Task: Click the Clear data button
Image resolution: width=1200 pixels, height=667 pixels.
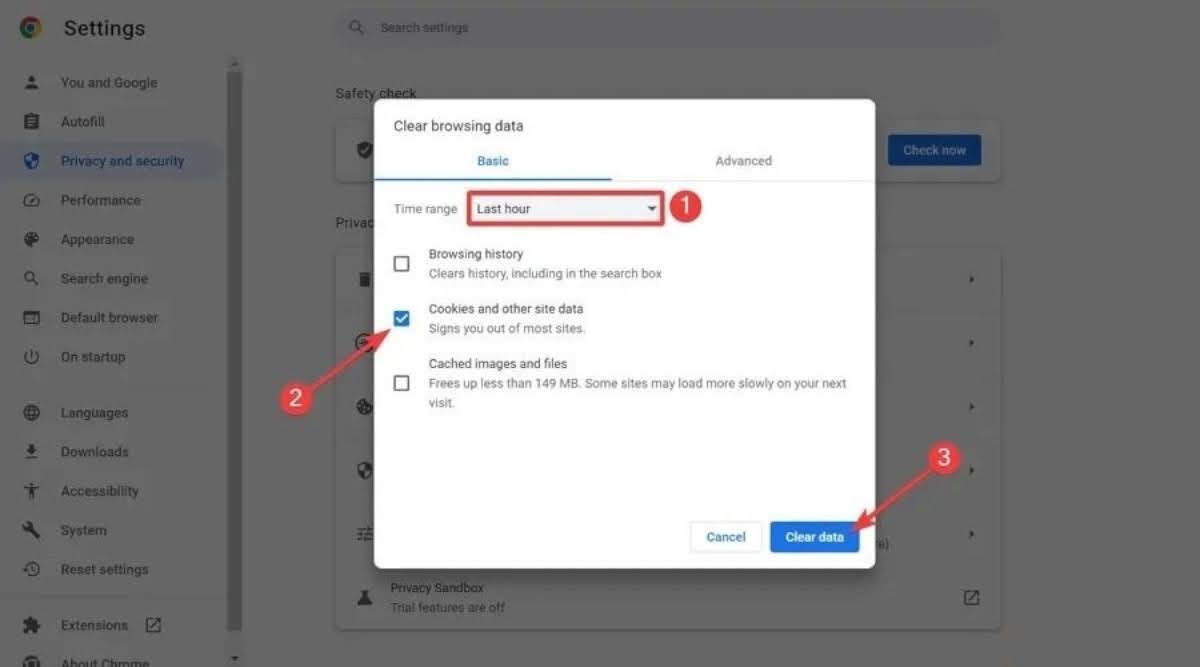Action: pyautogui.click(x=814, y=537)
